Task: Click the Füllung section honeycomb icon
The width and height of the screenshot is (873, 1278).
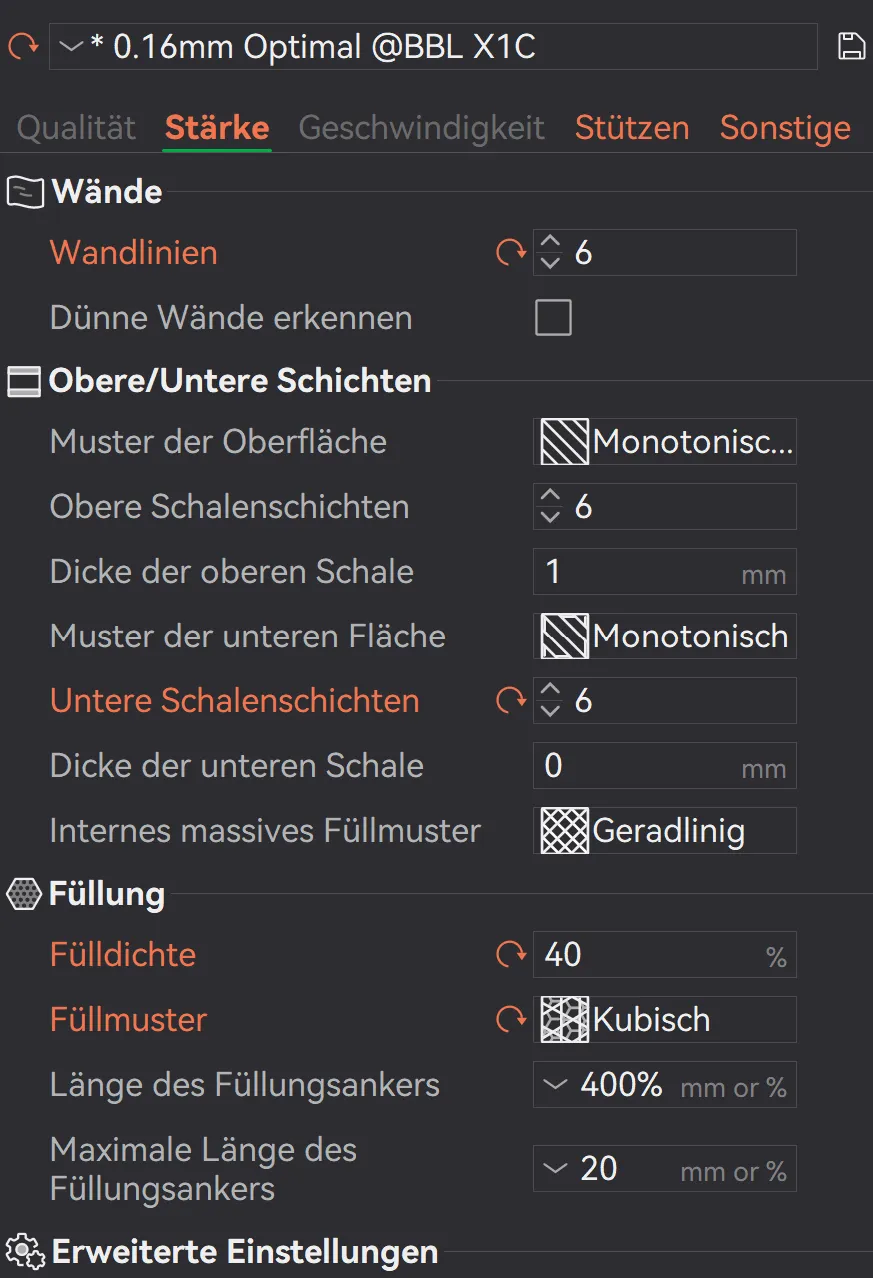Action: click(24, 893)
